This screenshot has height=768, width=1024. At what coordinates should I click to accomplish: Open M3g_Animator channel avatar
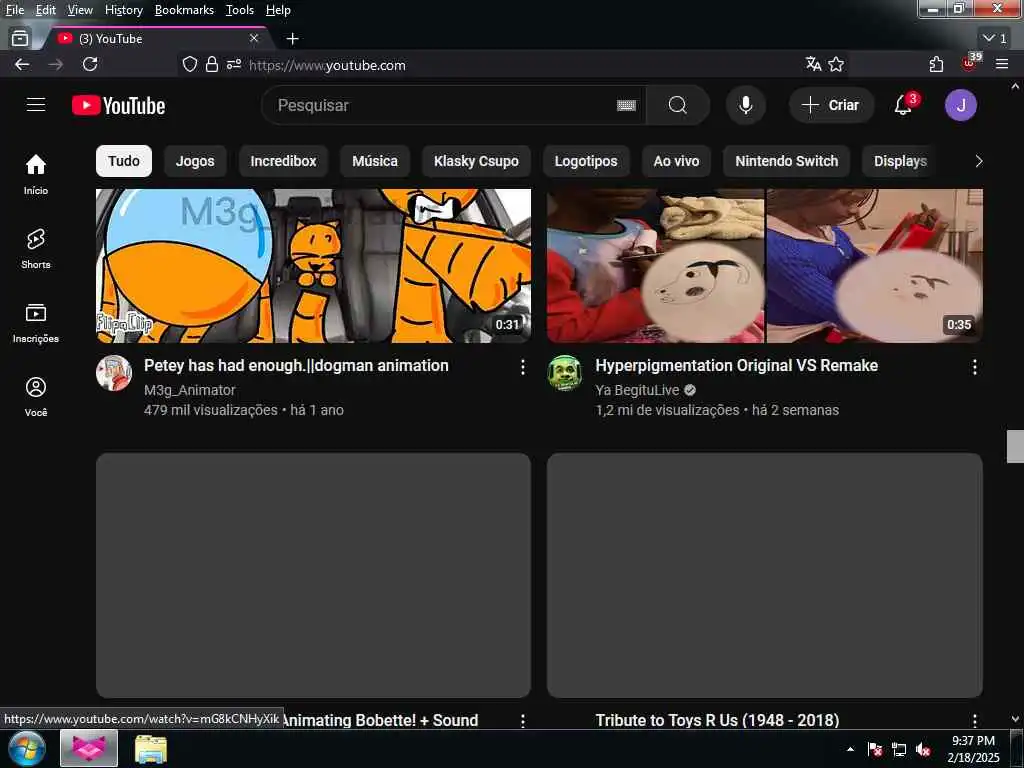pos(114,373)
